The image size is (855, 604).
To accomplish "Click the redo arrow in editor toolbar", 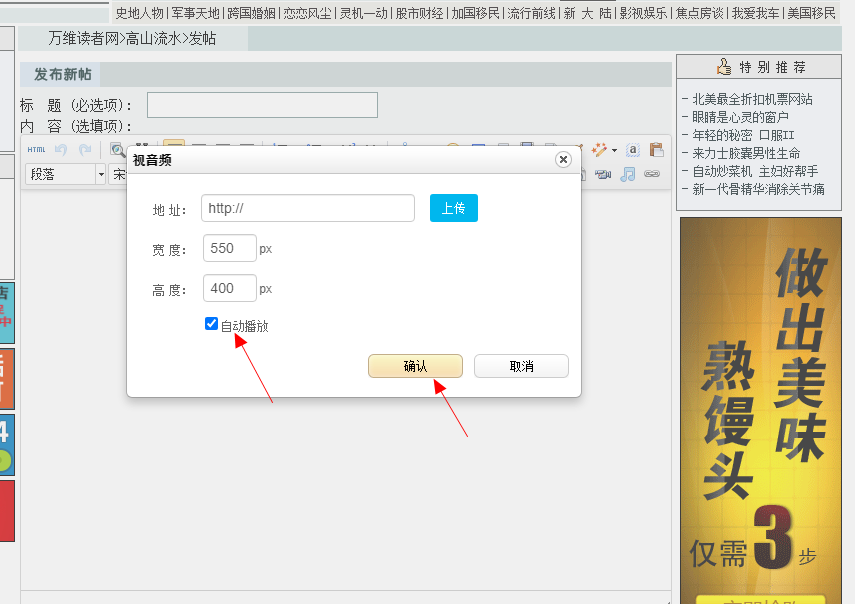I will pyautogui.click(x=85, y=150).
